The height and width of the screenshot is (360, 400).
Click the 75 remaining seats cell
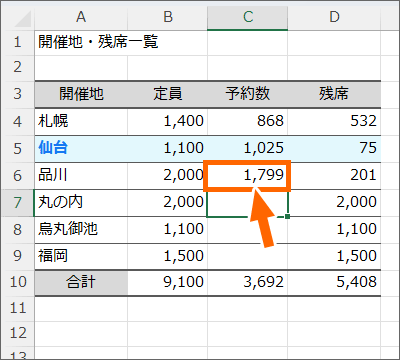(334, 149)
